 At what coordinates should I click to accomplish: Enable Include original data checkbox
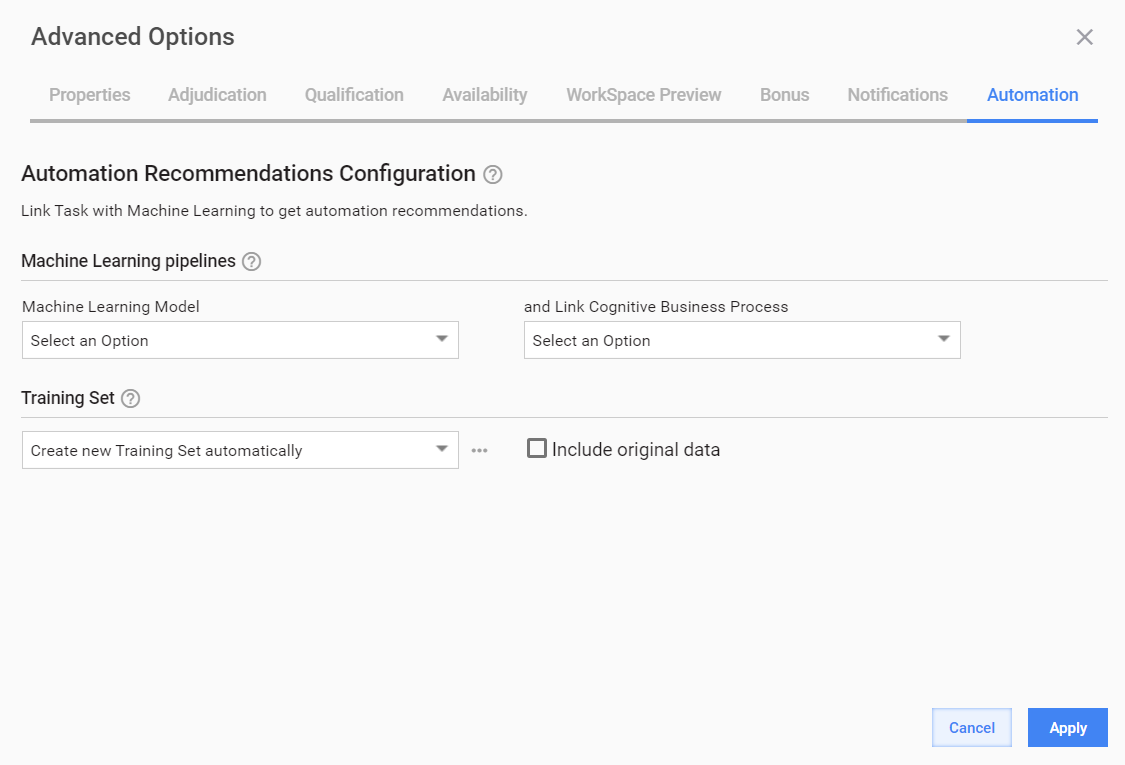coord(537,449)
